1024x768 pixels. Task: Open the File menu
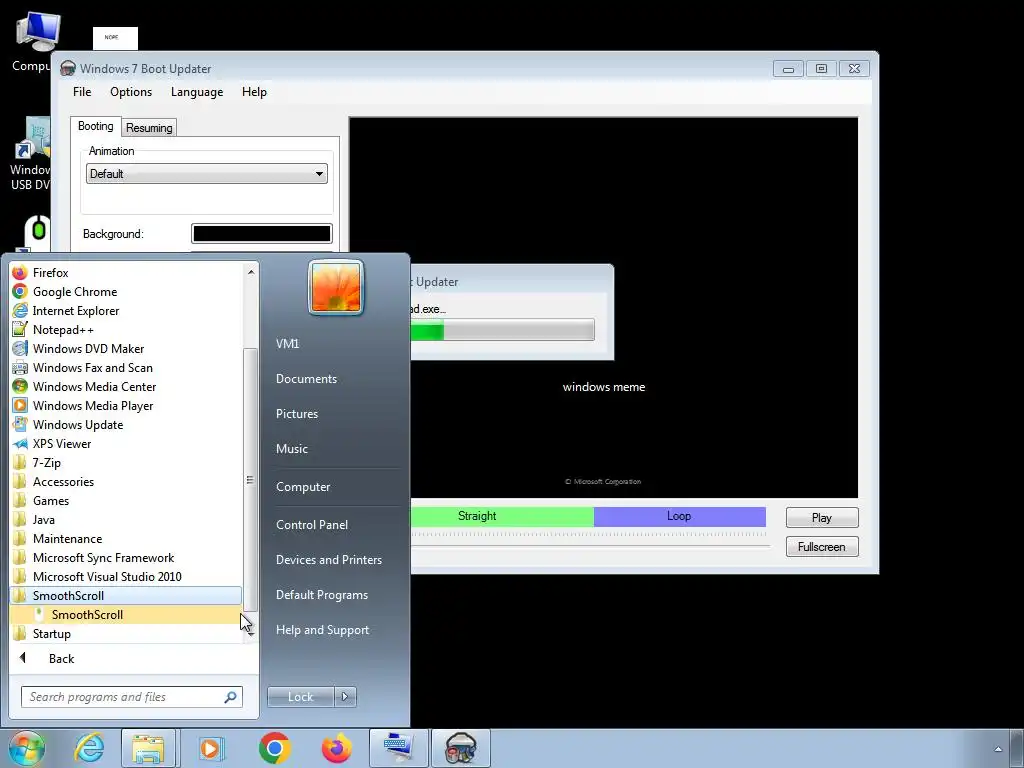click(82, 92)
